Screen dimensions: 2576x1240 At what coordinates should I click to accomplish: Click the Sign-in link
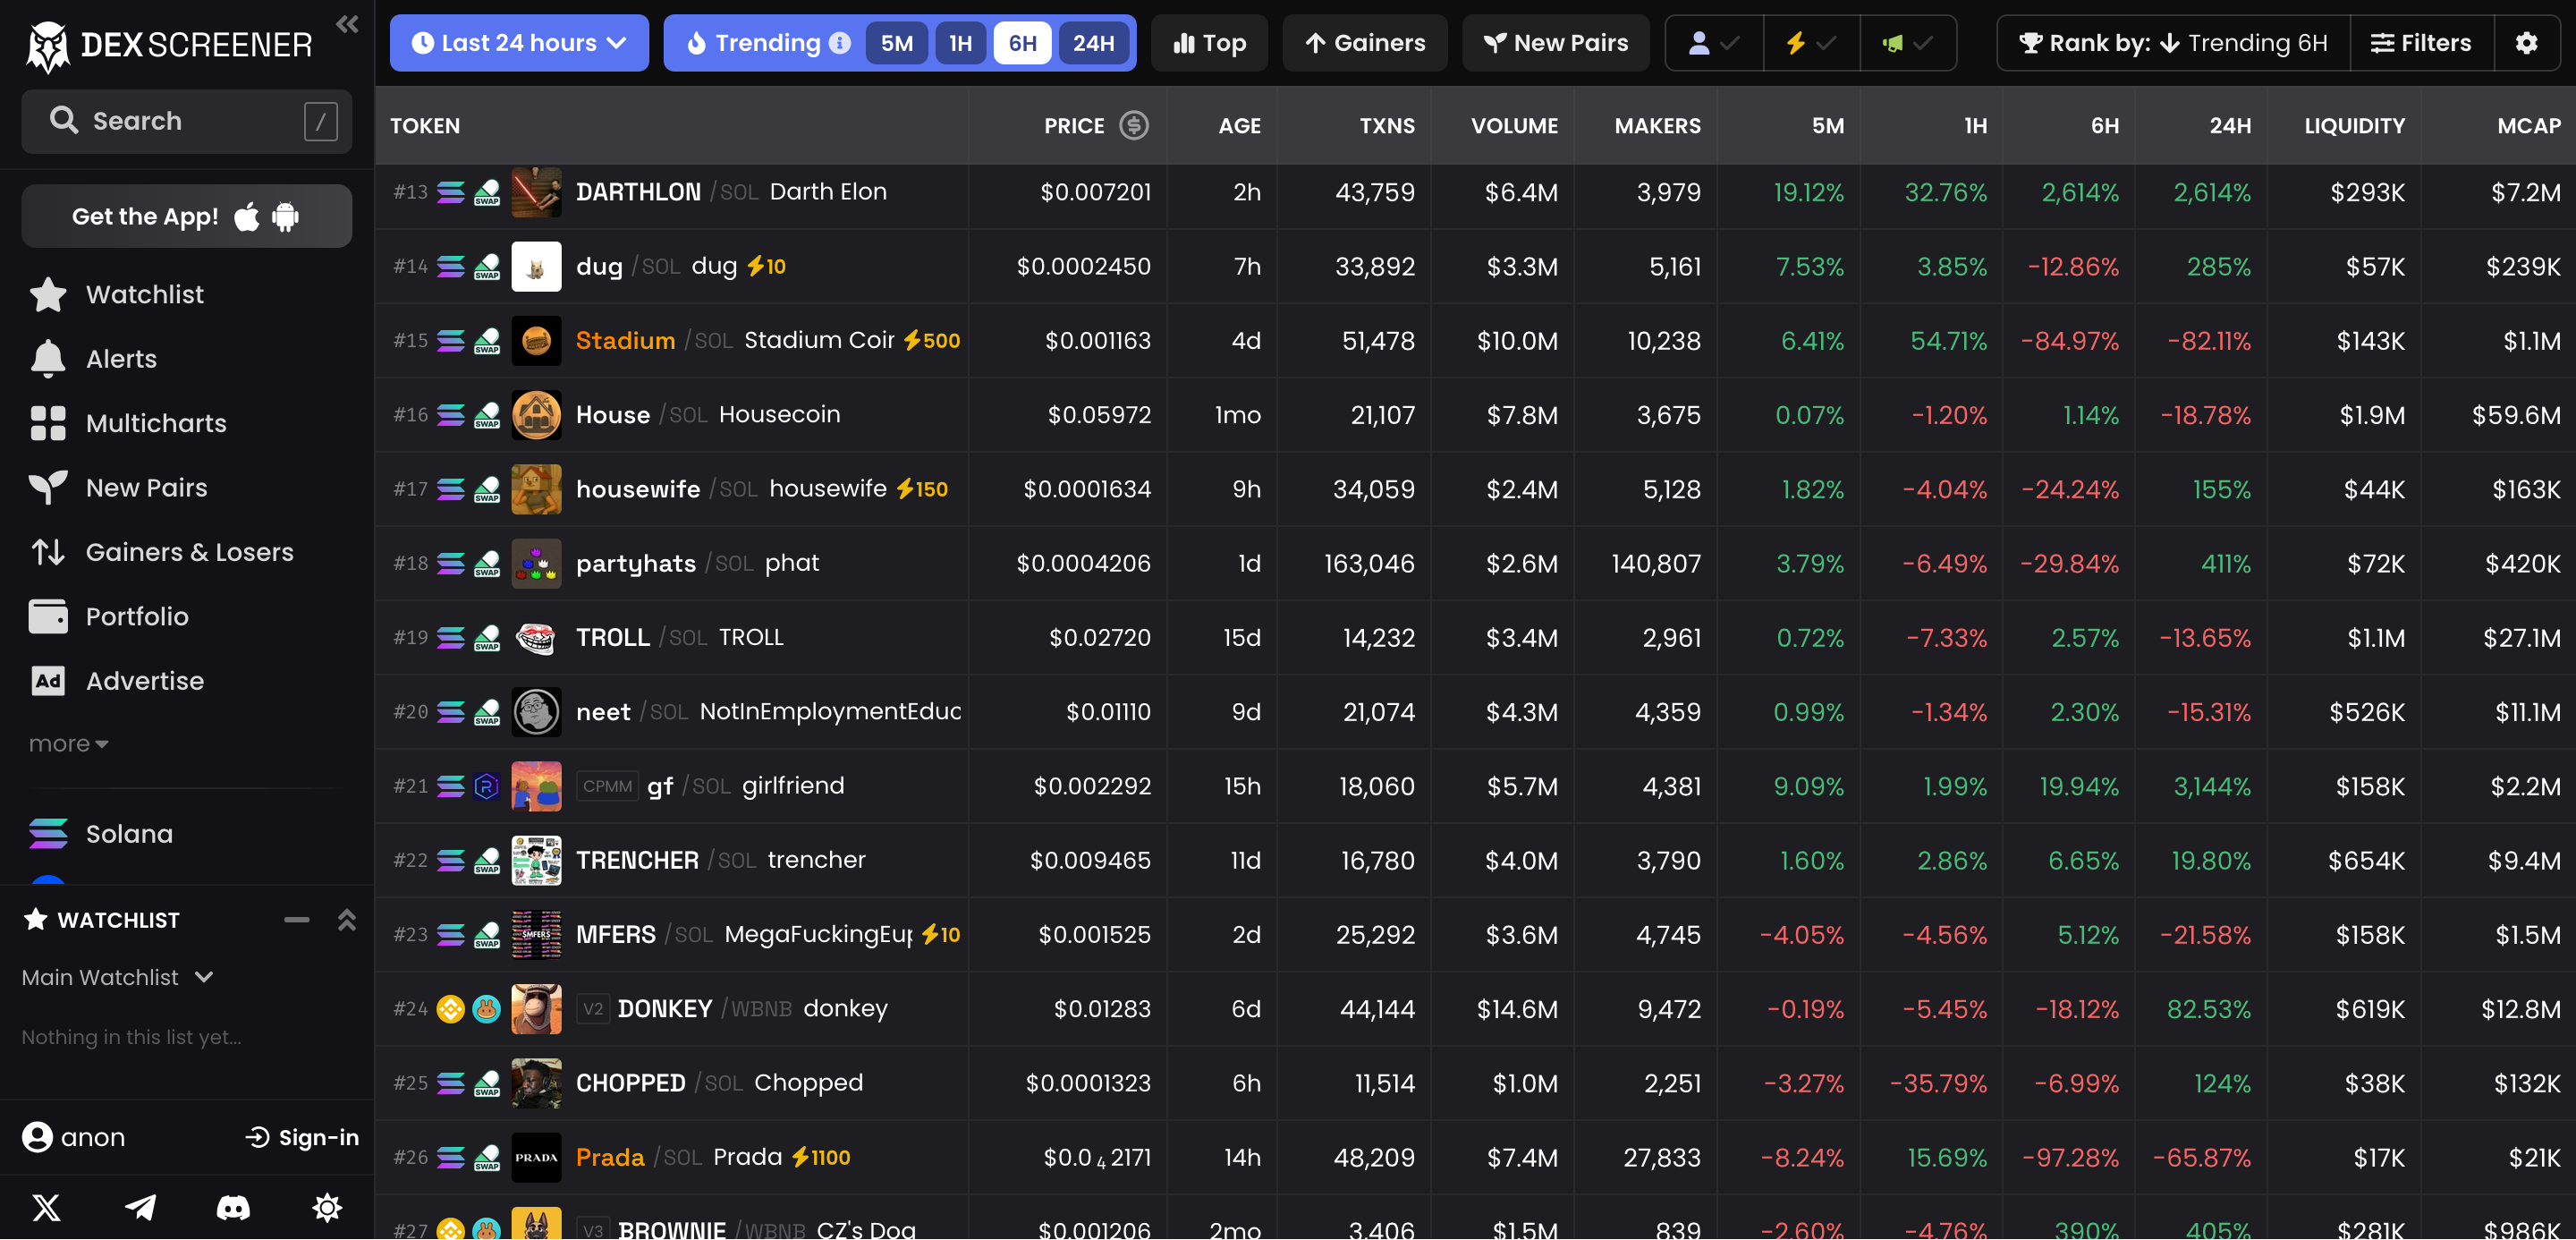click(302, 1137)
